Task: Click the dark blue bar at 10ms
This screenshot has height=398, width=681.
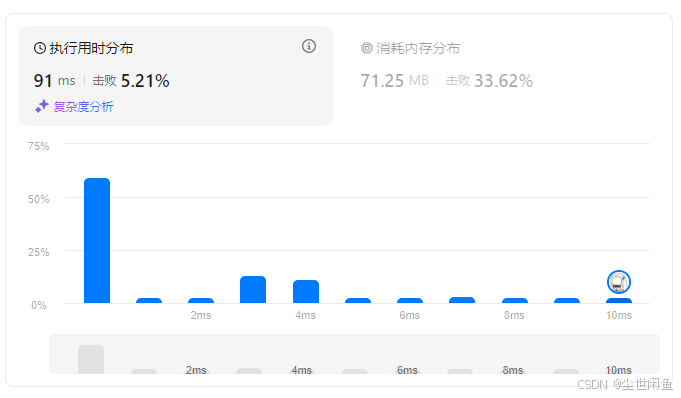Action: coord(619,300)
